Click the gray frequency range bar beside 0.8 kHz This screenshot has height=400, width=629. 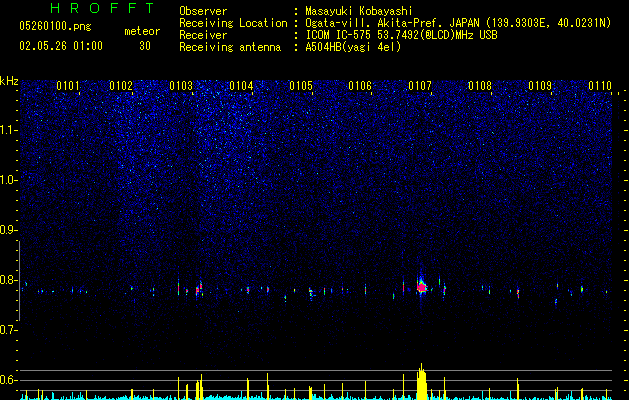(x=19, y=281)
